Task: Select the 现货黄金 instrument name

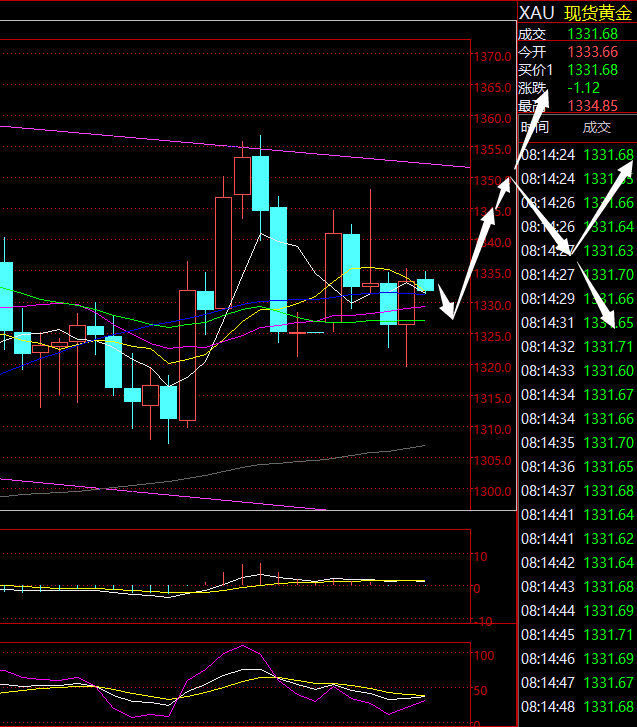Action: (x=598, y=13)
